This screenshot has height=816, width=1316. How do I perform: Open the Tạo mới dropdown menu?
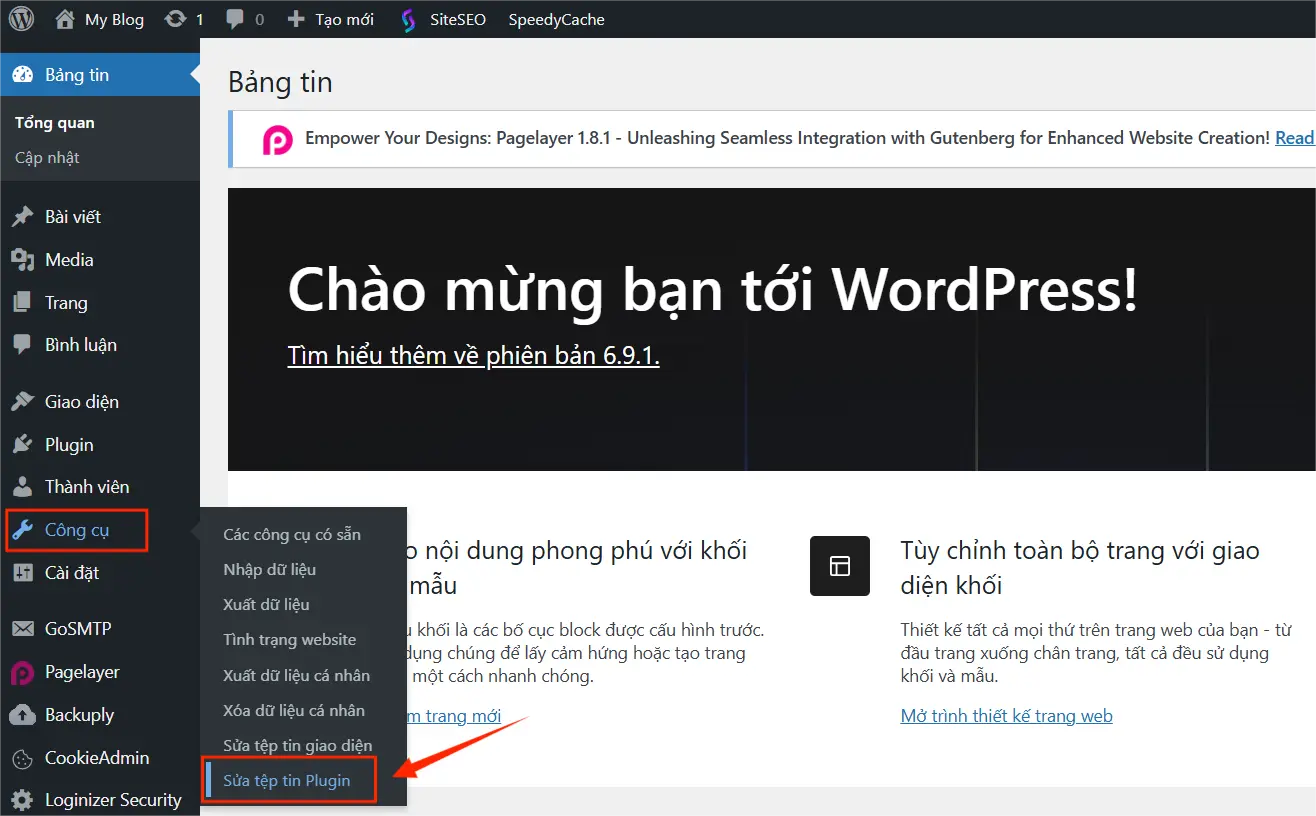[330, 19]
